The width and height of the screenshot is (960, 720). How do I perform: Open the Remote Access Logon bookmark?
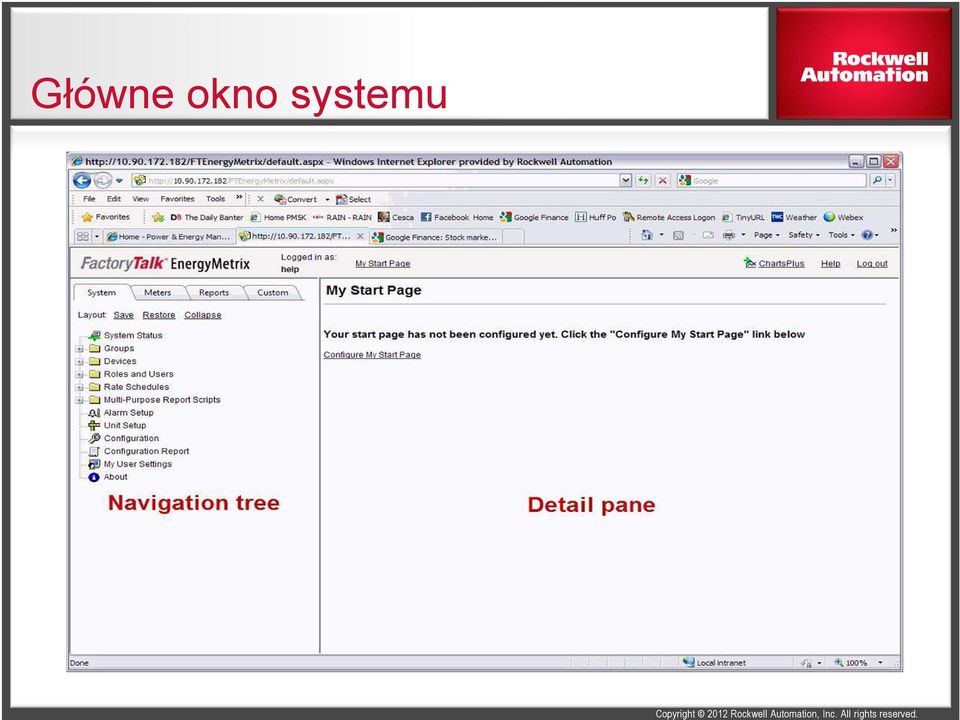(669, 217)
